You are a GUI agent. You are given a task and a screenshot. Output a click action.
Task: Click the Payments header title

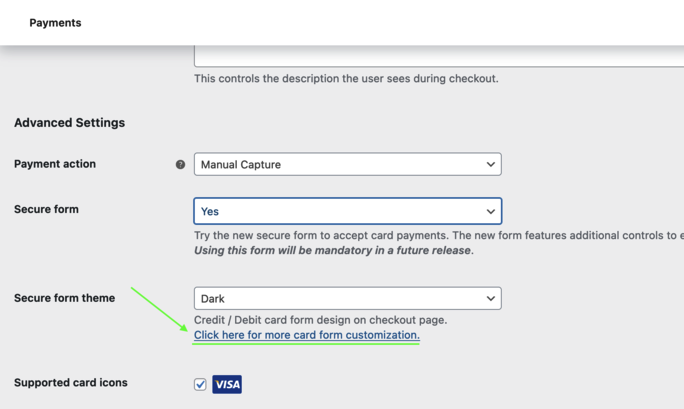pos(55,23)
